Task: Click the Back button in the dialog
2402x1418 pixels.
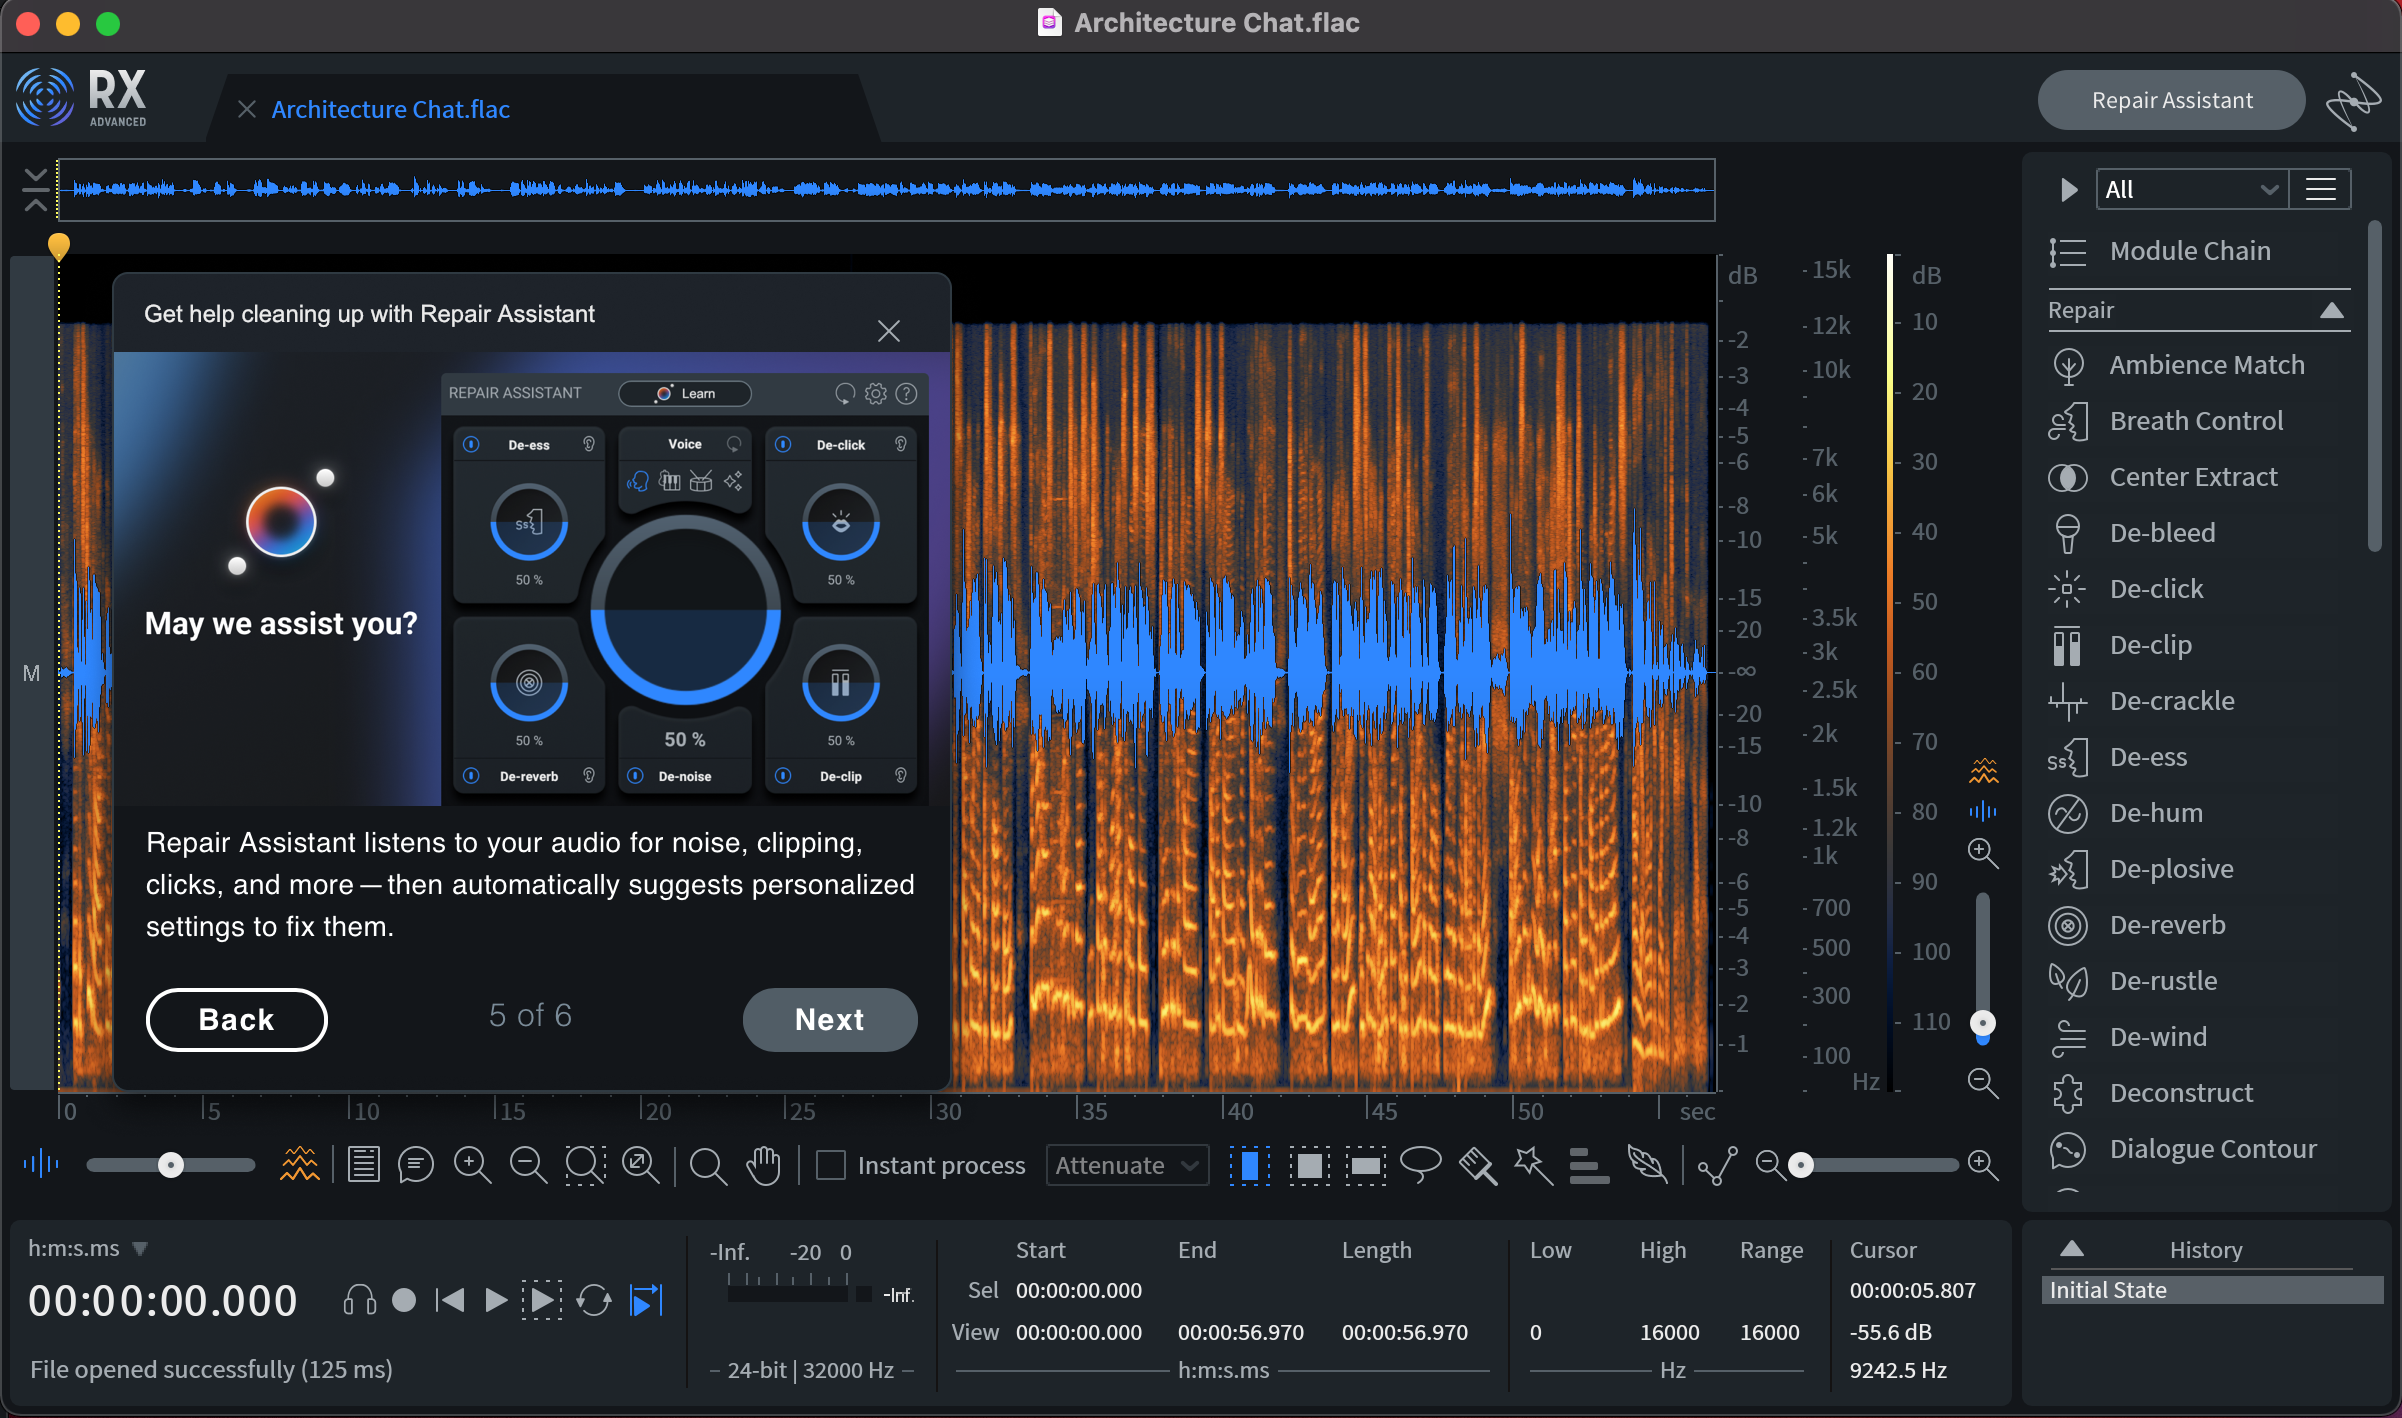Action: tap(236, 1019)
